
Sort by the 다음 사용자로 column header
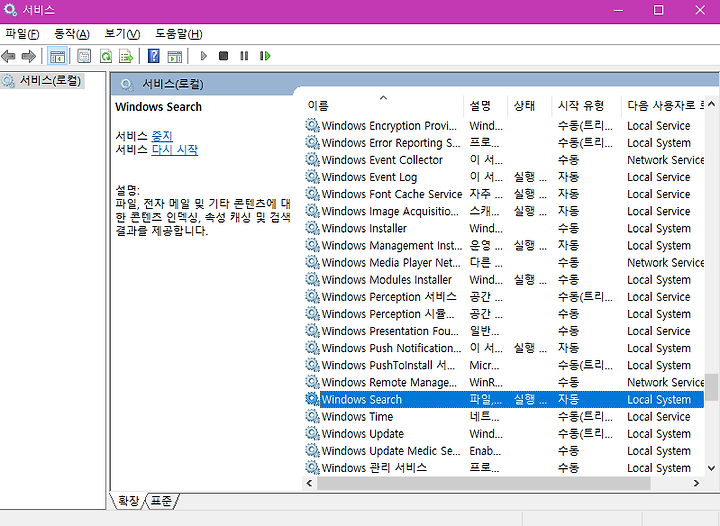pos(663,106)
